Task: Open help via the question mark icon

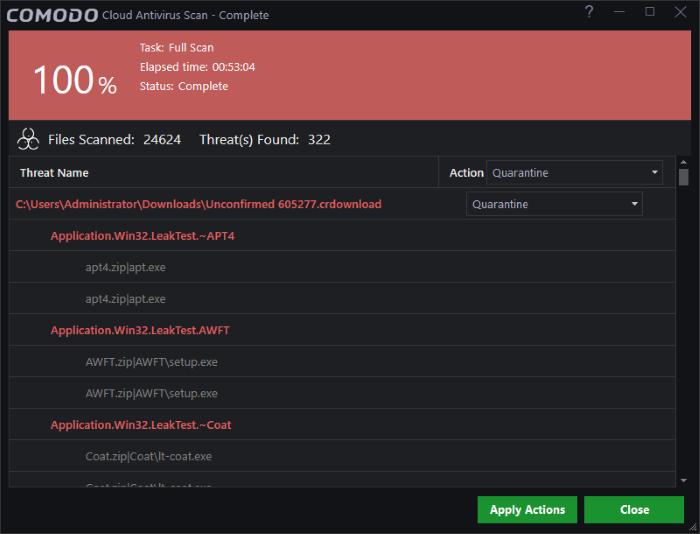Action: pos(589,12)
